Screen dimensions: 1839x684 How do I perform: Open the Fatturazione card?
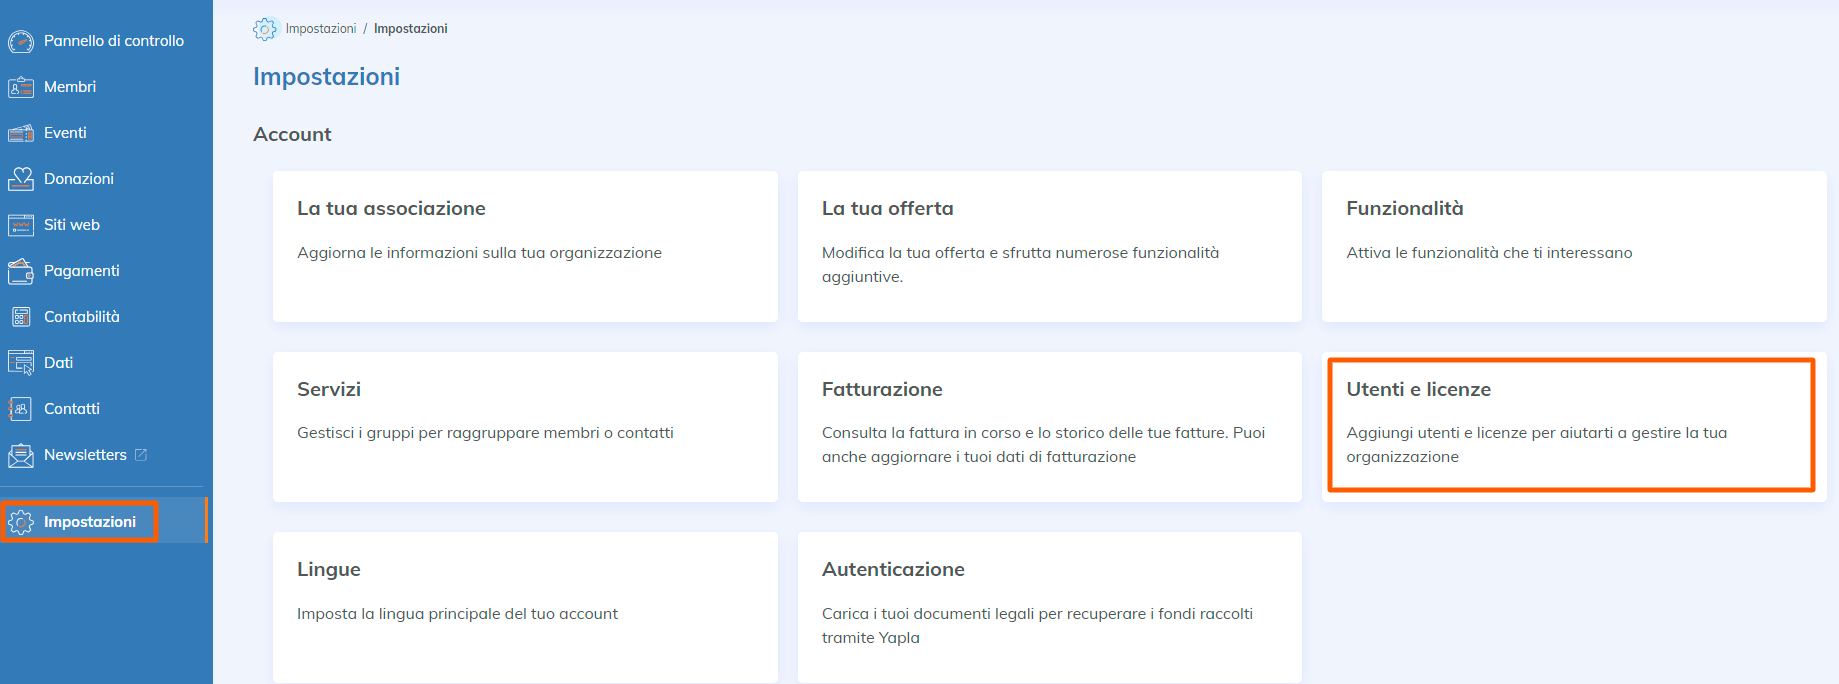coord(1049,426)
